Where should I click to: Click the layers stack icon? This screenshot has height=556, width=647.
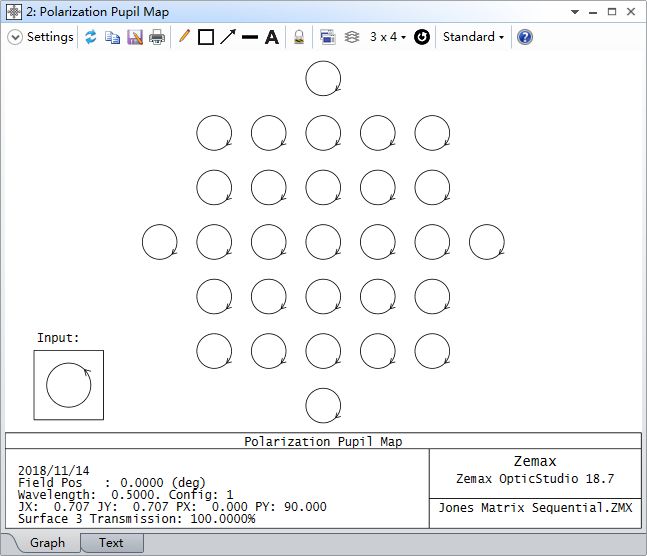pos(352,37)
